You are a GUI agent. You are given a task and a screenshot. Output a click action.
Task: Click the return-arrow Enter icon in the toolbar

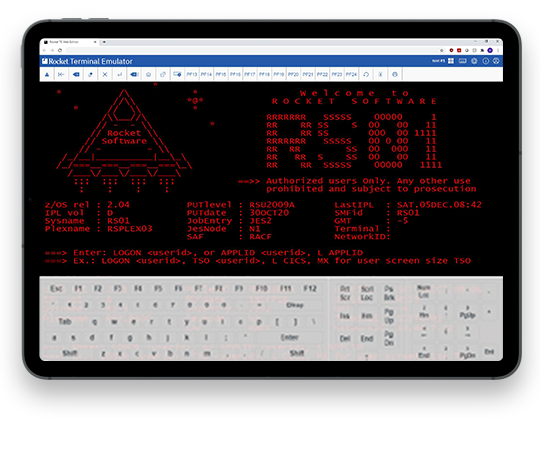pyautogui.click(x=120, y=74)
